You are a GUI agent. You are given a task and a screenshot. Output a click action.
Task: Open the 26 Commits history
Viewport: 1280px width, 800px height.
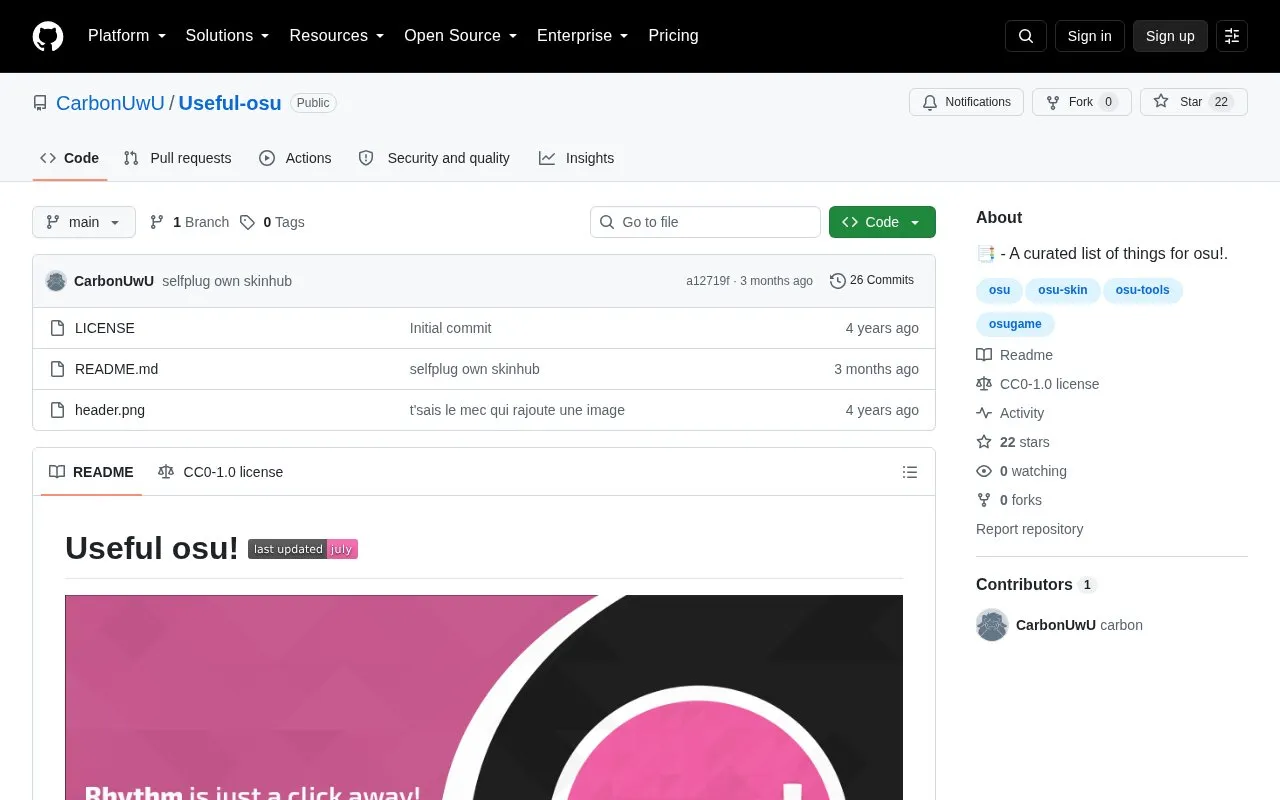[x=872, y=281]
